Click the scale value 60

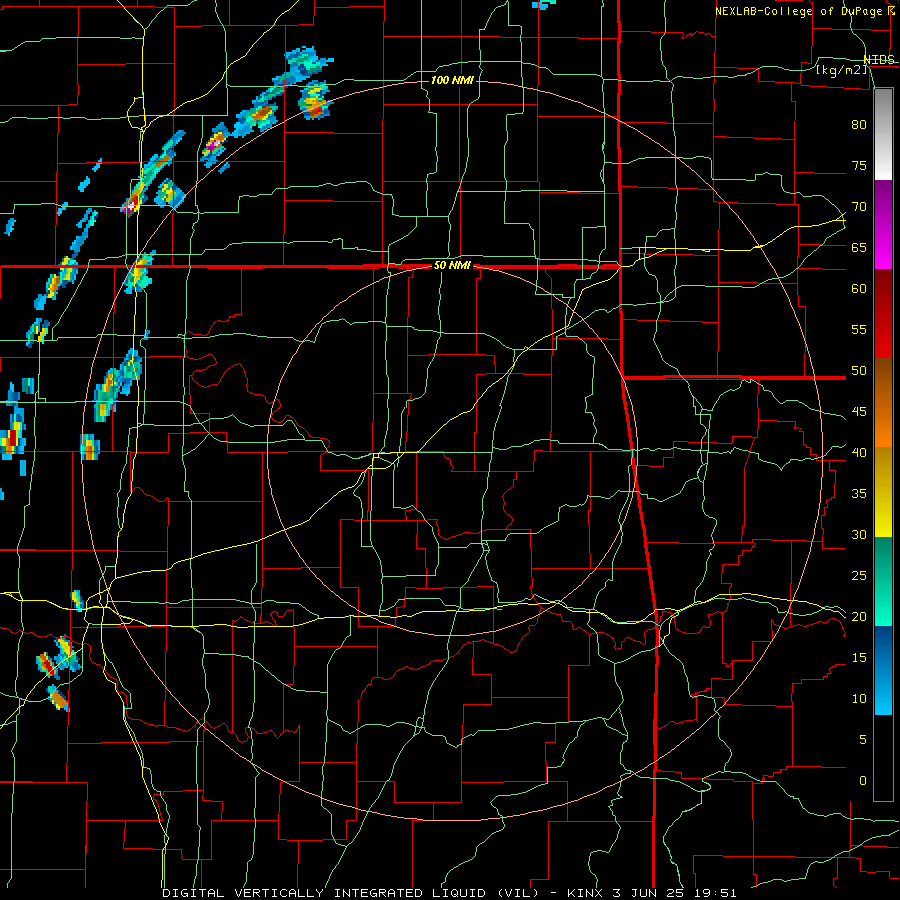pyautogui.click(x=859, y=289)
